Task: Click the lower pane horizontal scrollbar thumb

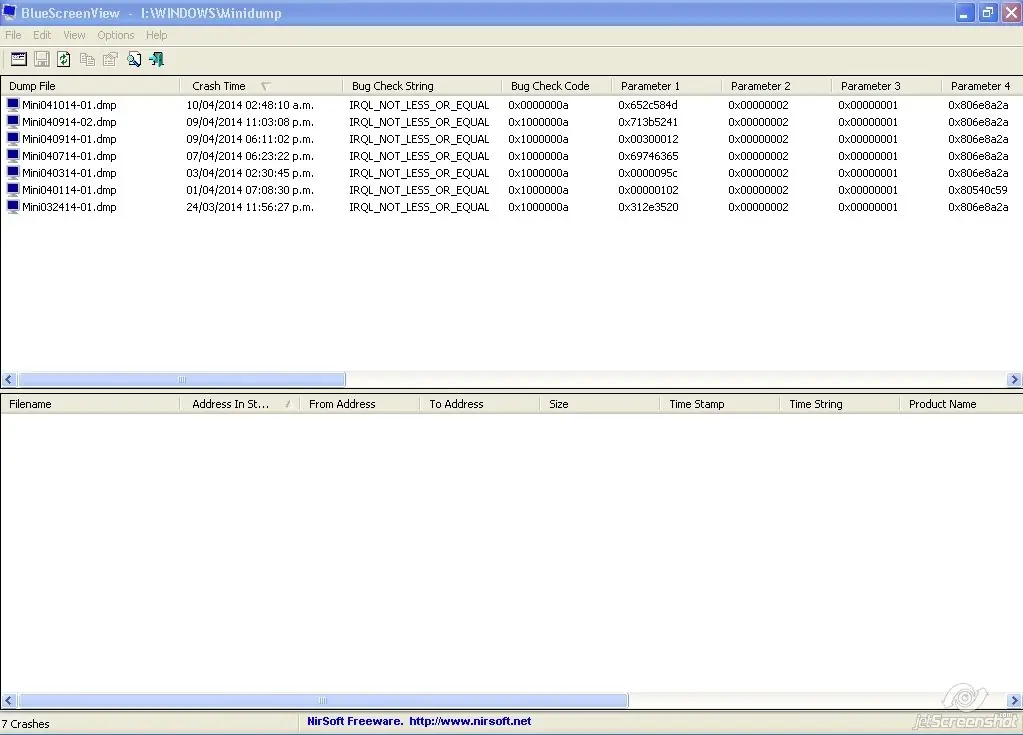Action: 323,700
